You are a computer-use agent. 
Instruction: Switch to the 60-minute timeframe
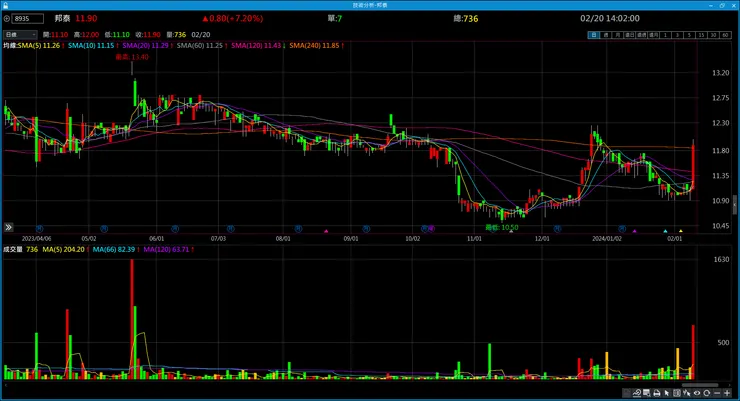click(x=725, y=35)
